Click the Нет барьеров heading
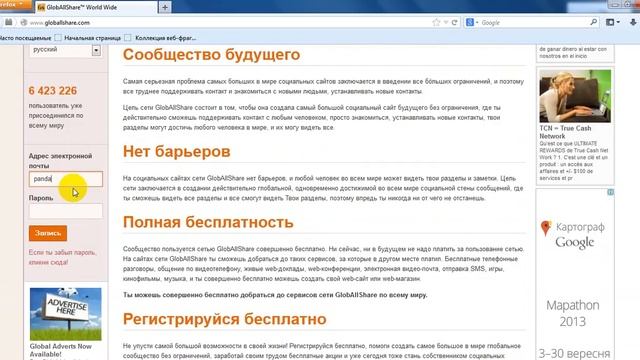The height and width of the screenshot is (360, 640). (x=177, y=151)
